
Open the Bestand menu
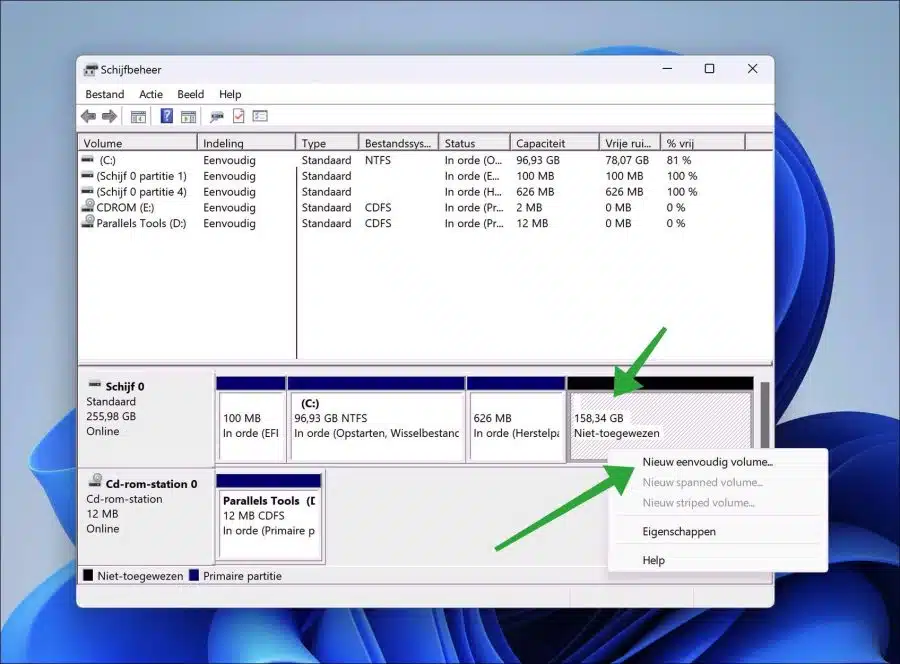[x=104, y=94]
